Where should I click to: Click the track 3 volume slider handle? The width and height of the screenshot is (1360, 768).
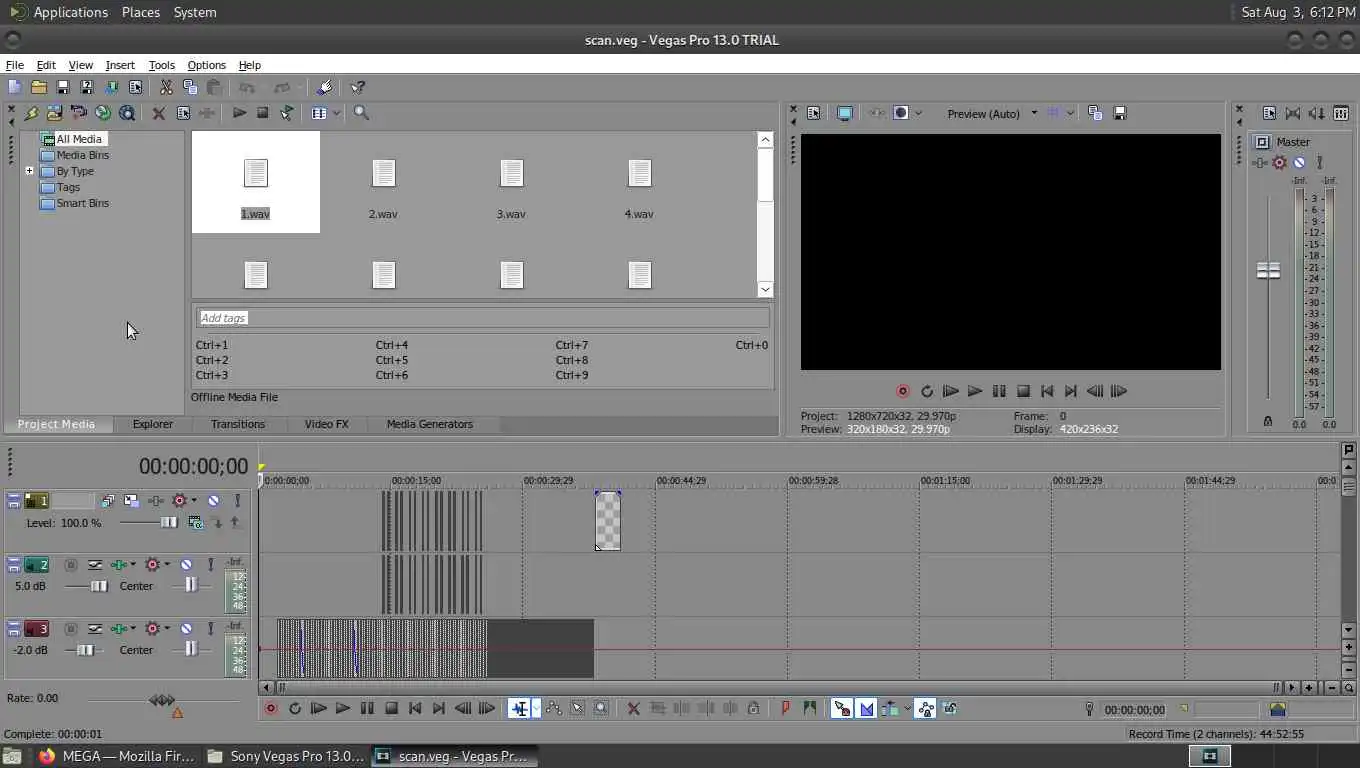coord(86,650)
